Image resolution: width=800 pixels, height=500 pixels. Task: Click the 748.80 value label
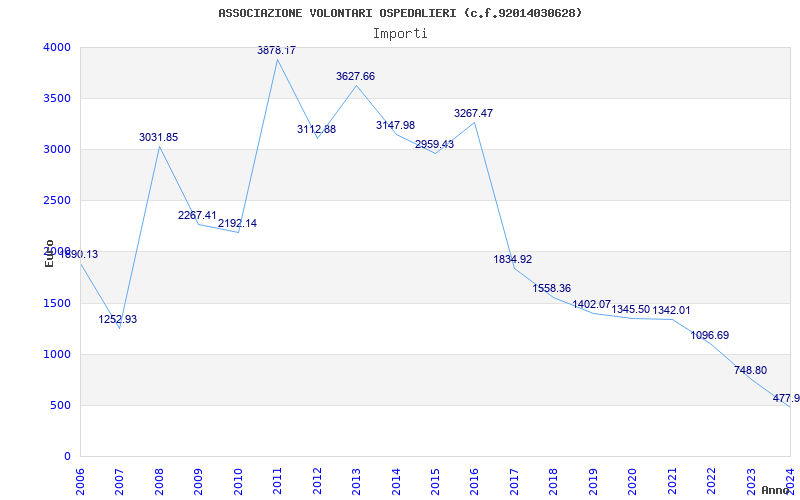point(751,371)
